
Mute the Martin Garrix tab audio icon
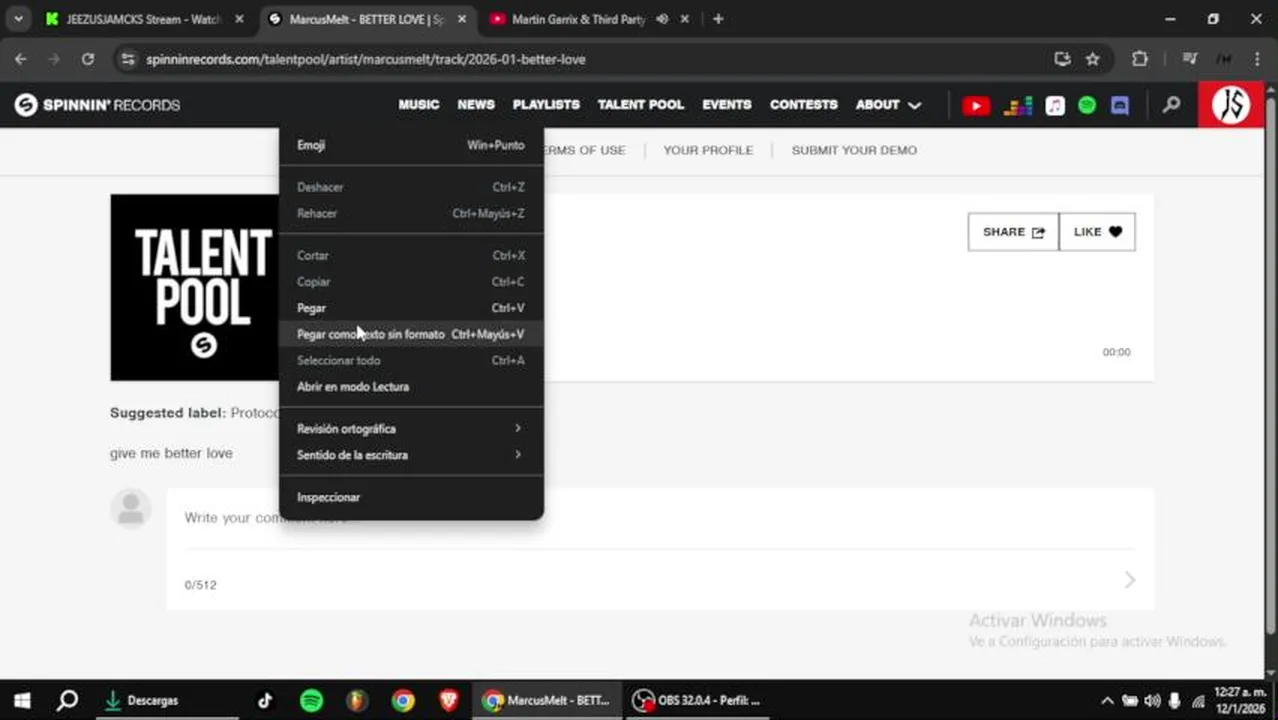coord(662,19)
